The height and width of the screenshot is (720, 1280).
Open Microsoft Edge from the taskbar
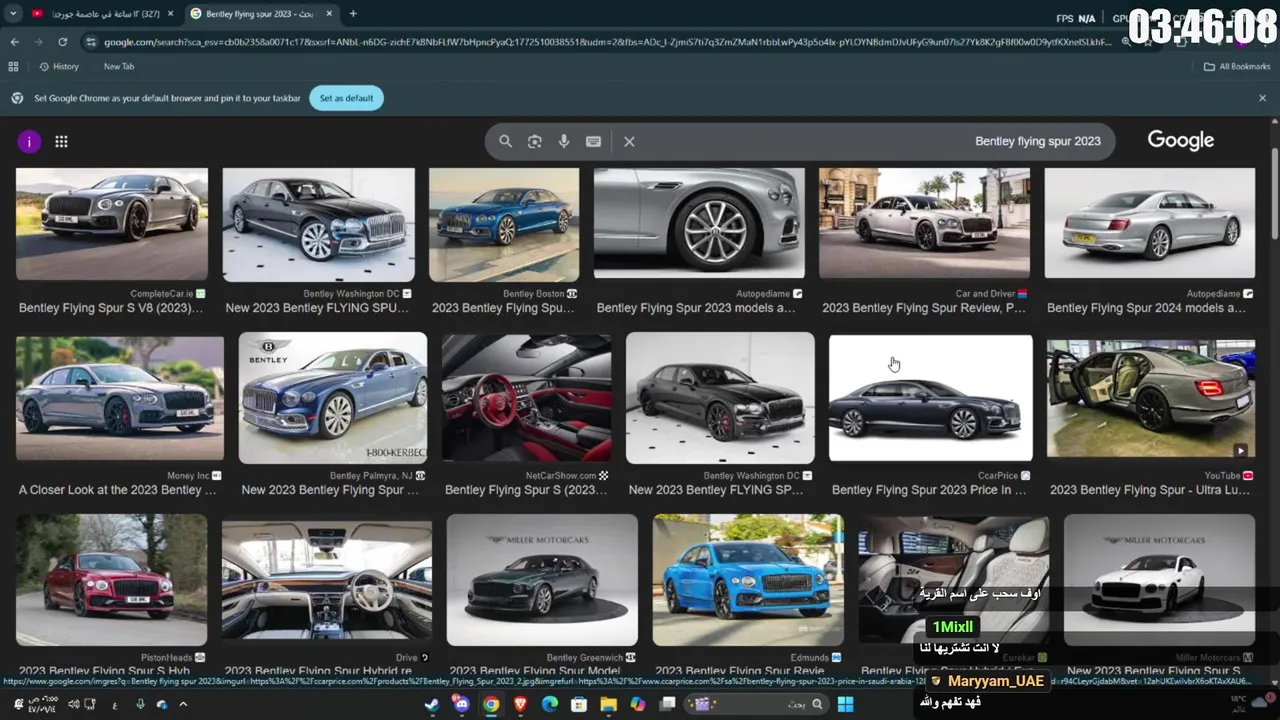click(x=549, y=704)
